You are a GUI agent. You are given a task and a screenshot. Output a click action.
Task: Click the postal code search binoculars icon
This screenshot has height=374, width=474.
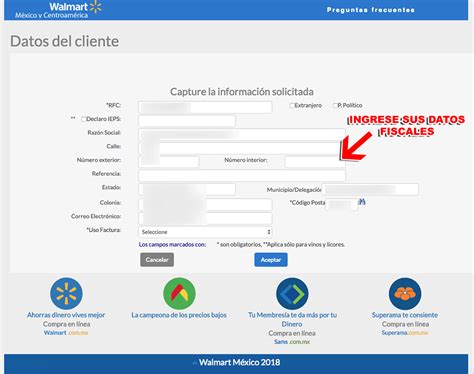362,202
